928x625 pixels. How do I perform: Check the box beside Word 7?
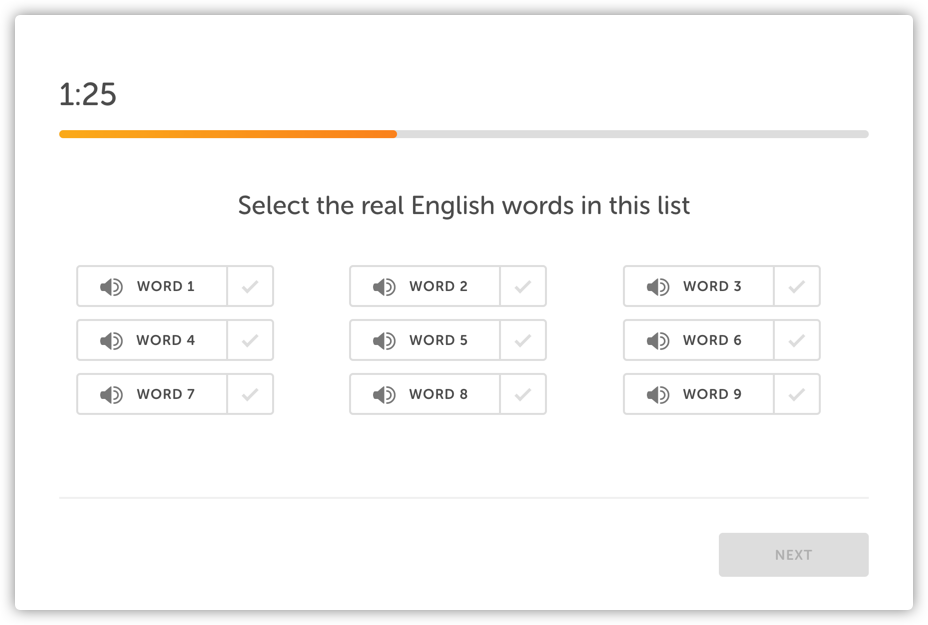pos(250,395)
